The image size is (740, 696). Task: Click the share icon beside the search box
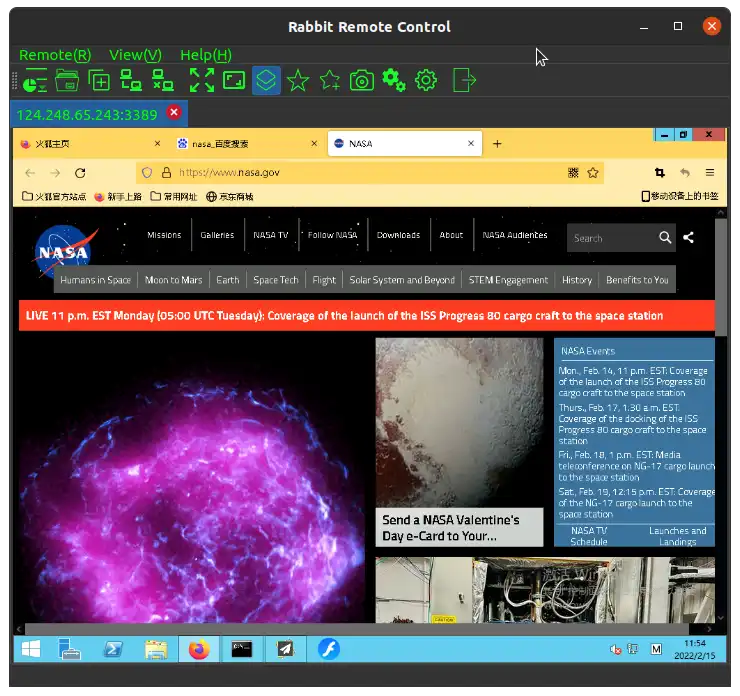click(x=689, y=237)
